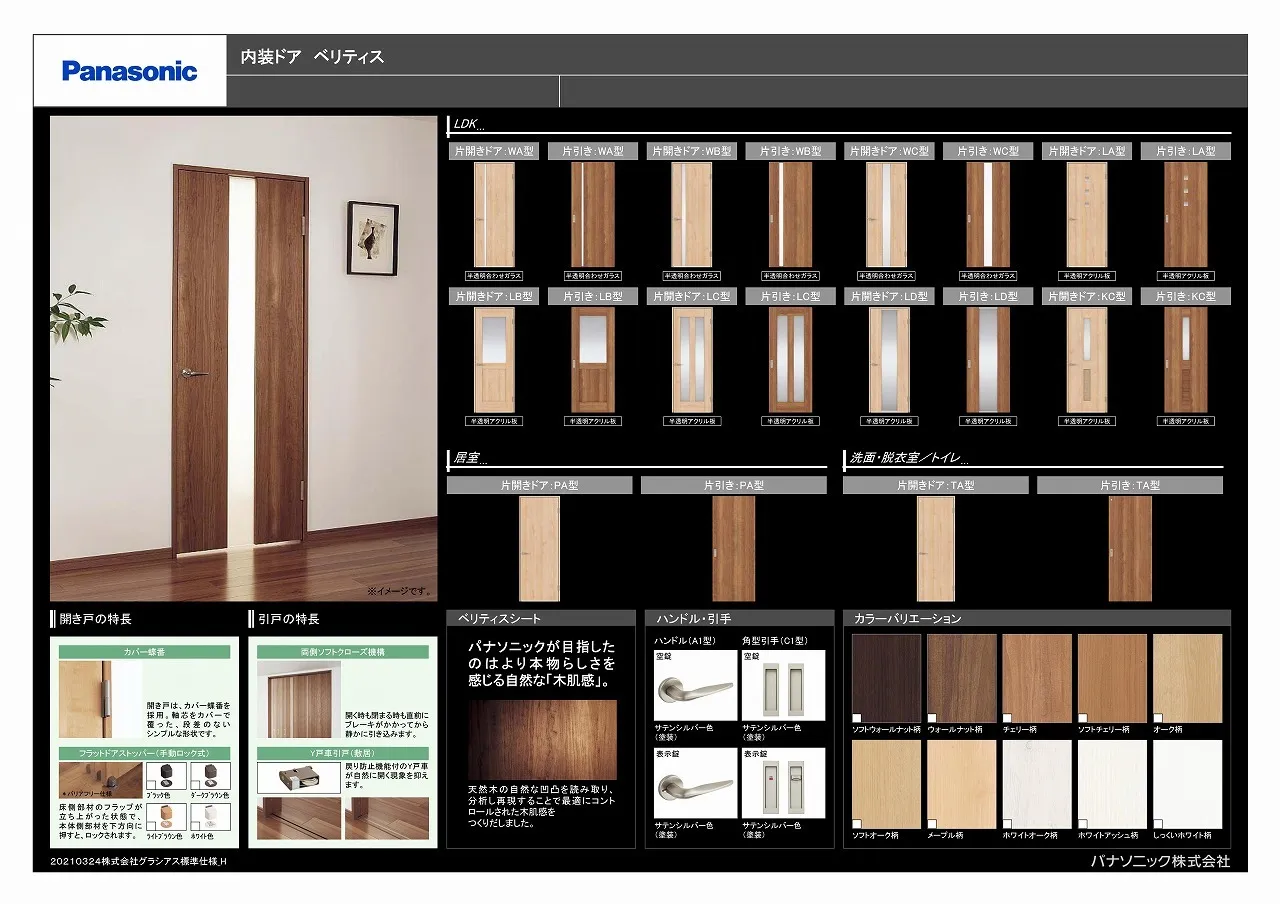Viewport: 1280px width, 904px height.
Task: Choose the しっくいホワイト柄 swatch
Action: [1187, 784]
